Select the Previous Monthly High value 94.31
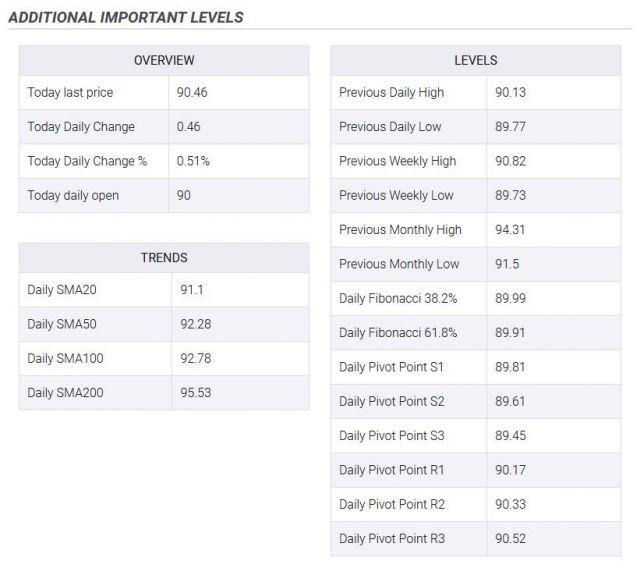The width and height of the screenshot is (640, 568). coord(510,230)
